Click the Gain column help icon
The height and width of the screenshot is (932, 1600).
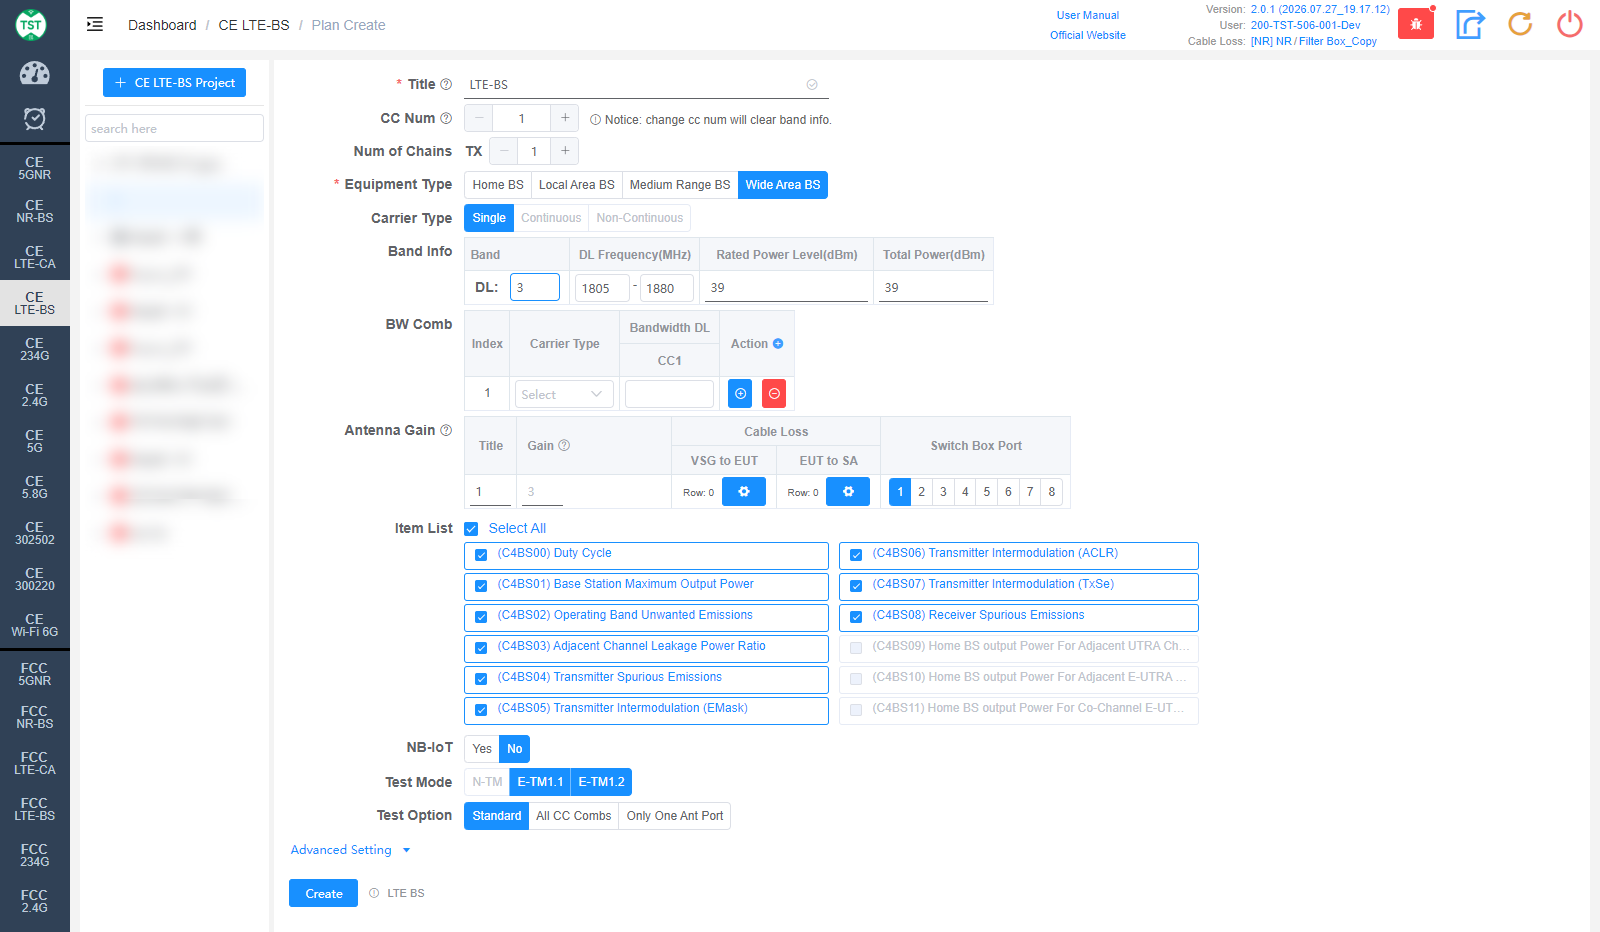click(564, 446)
